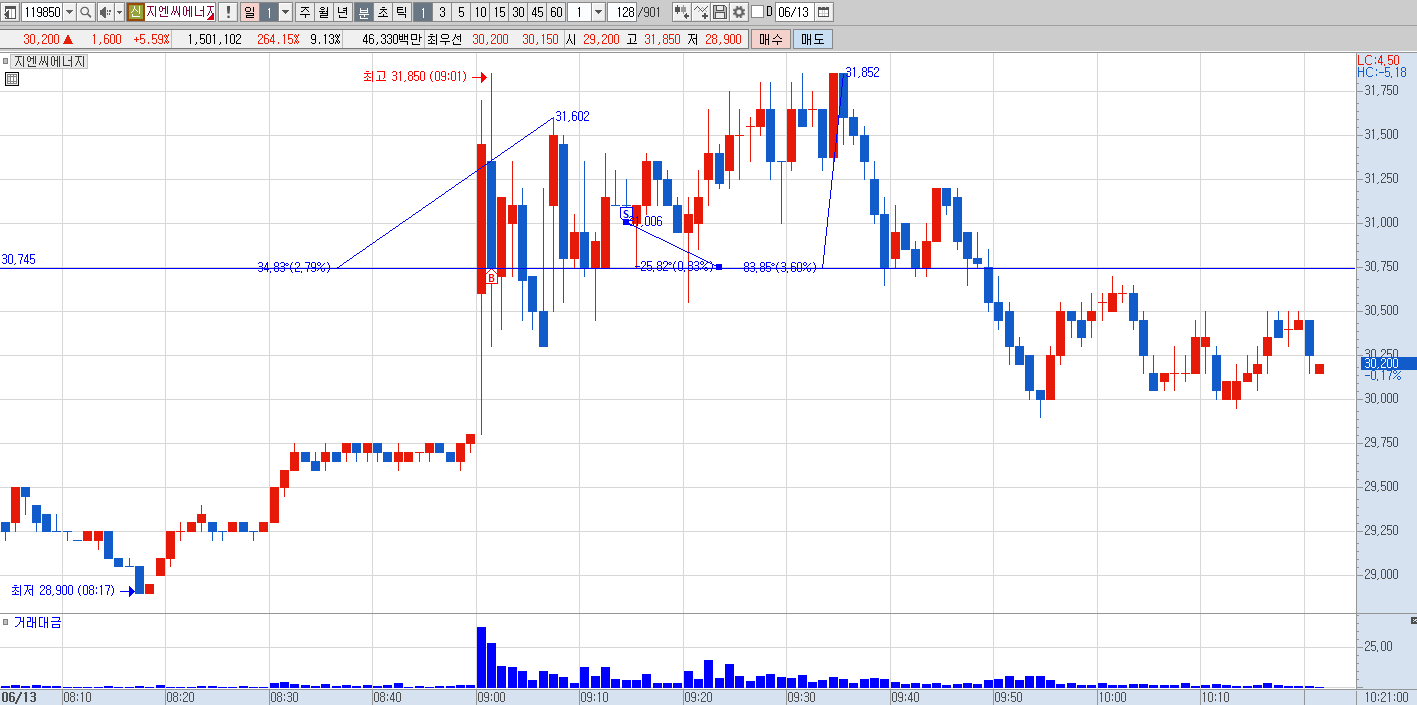This screenshot has width=1417, height=705.
Task: Expand the interval value dropdown after 60
Action: (598, 12)
